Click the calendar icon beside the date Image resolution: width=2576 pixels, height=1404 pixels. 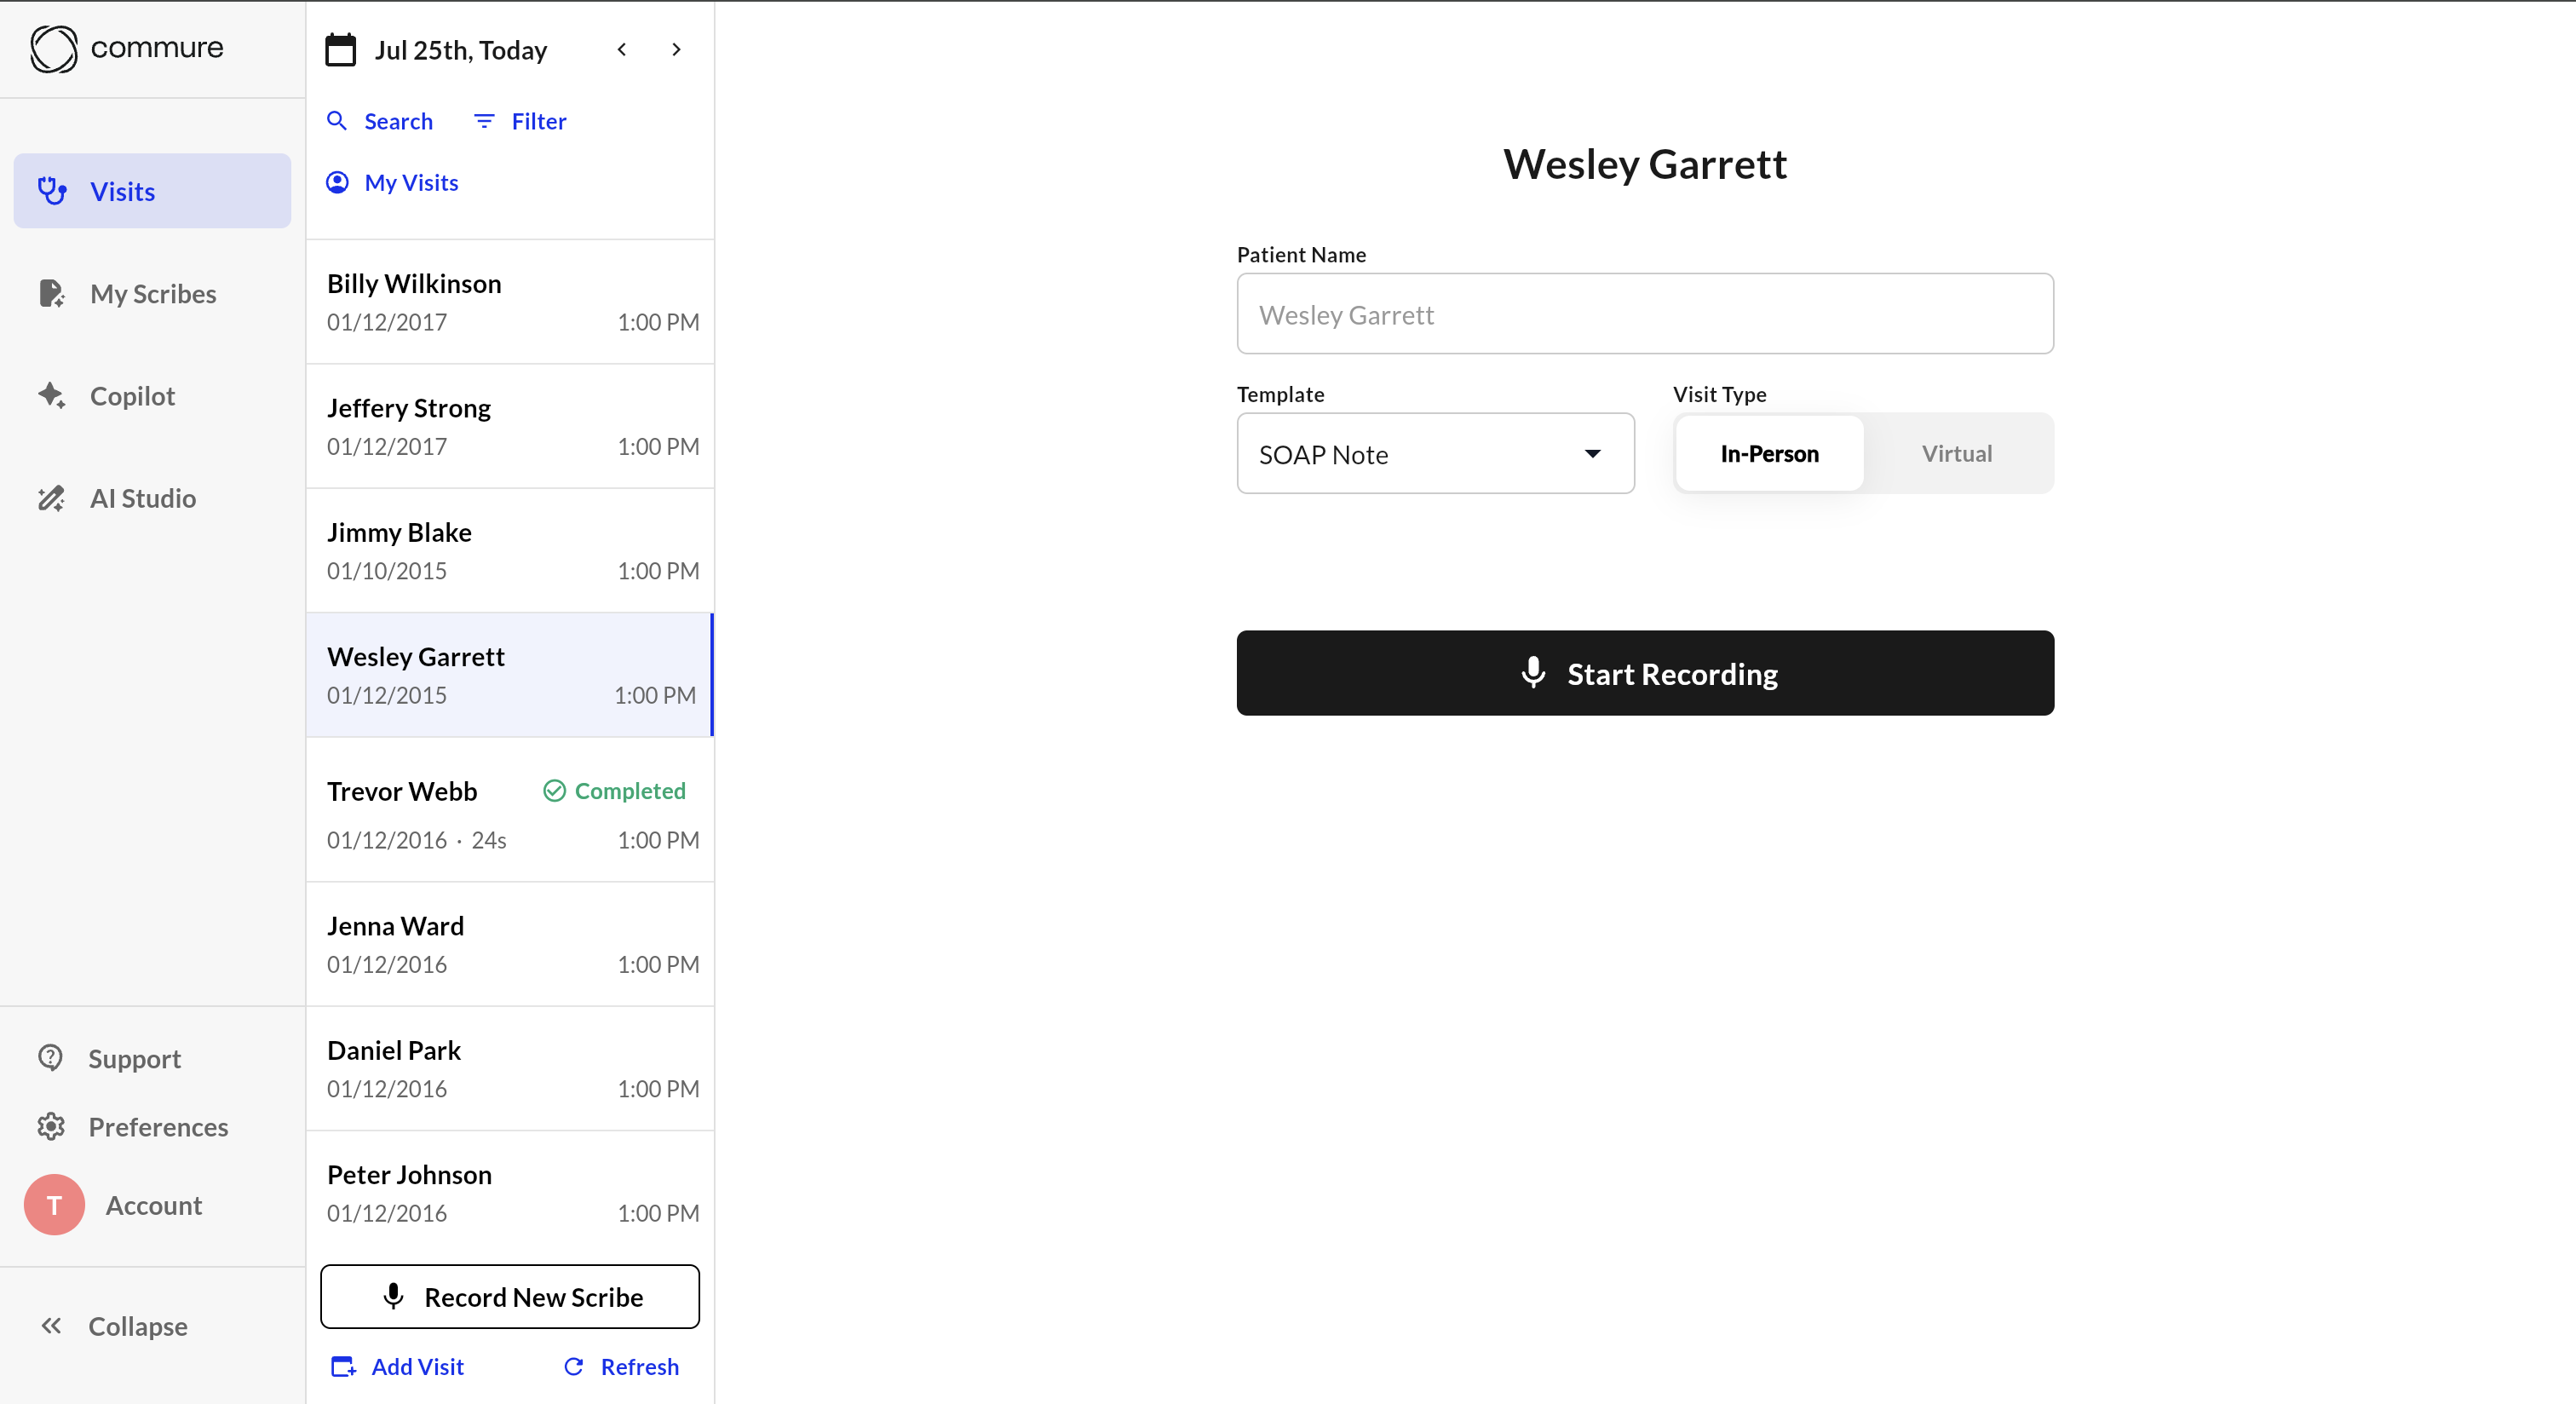point(340,50)
